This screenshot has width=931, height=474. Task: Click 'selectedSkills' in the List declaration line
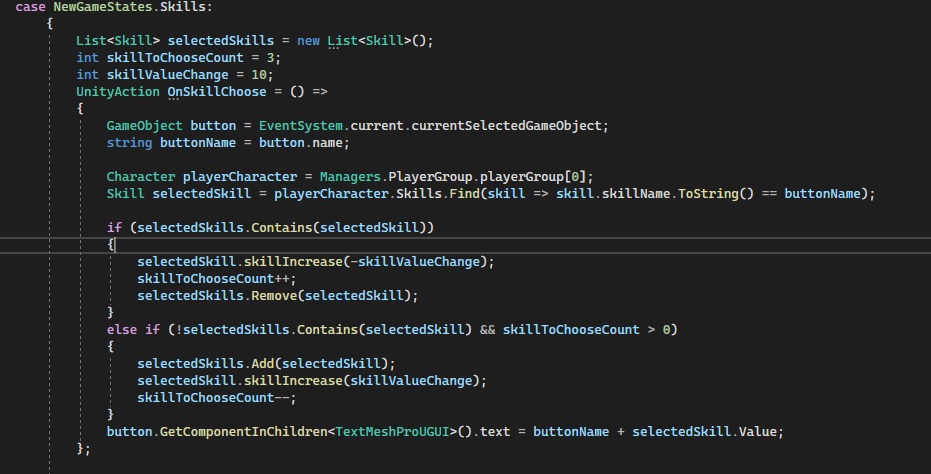pyautogui.click(x=221, y=41)
